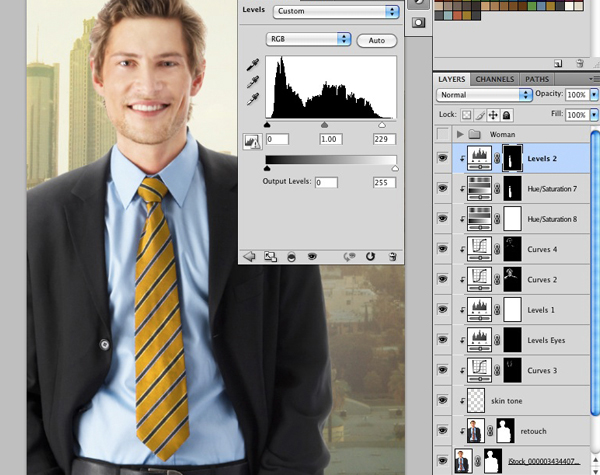Show the Woman layer group
Viewport: 600px width, 475px height.
point(443,134)
